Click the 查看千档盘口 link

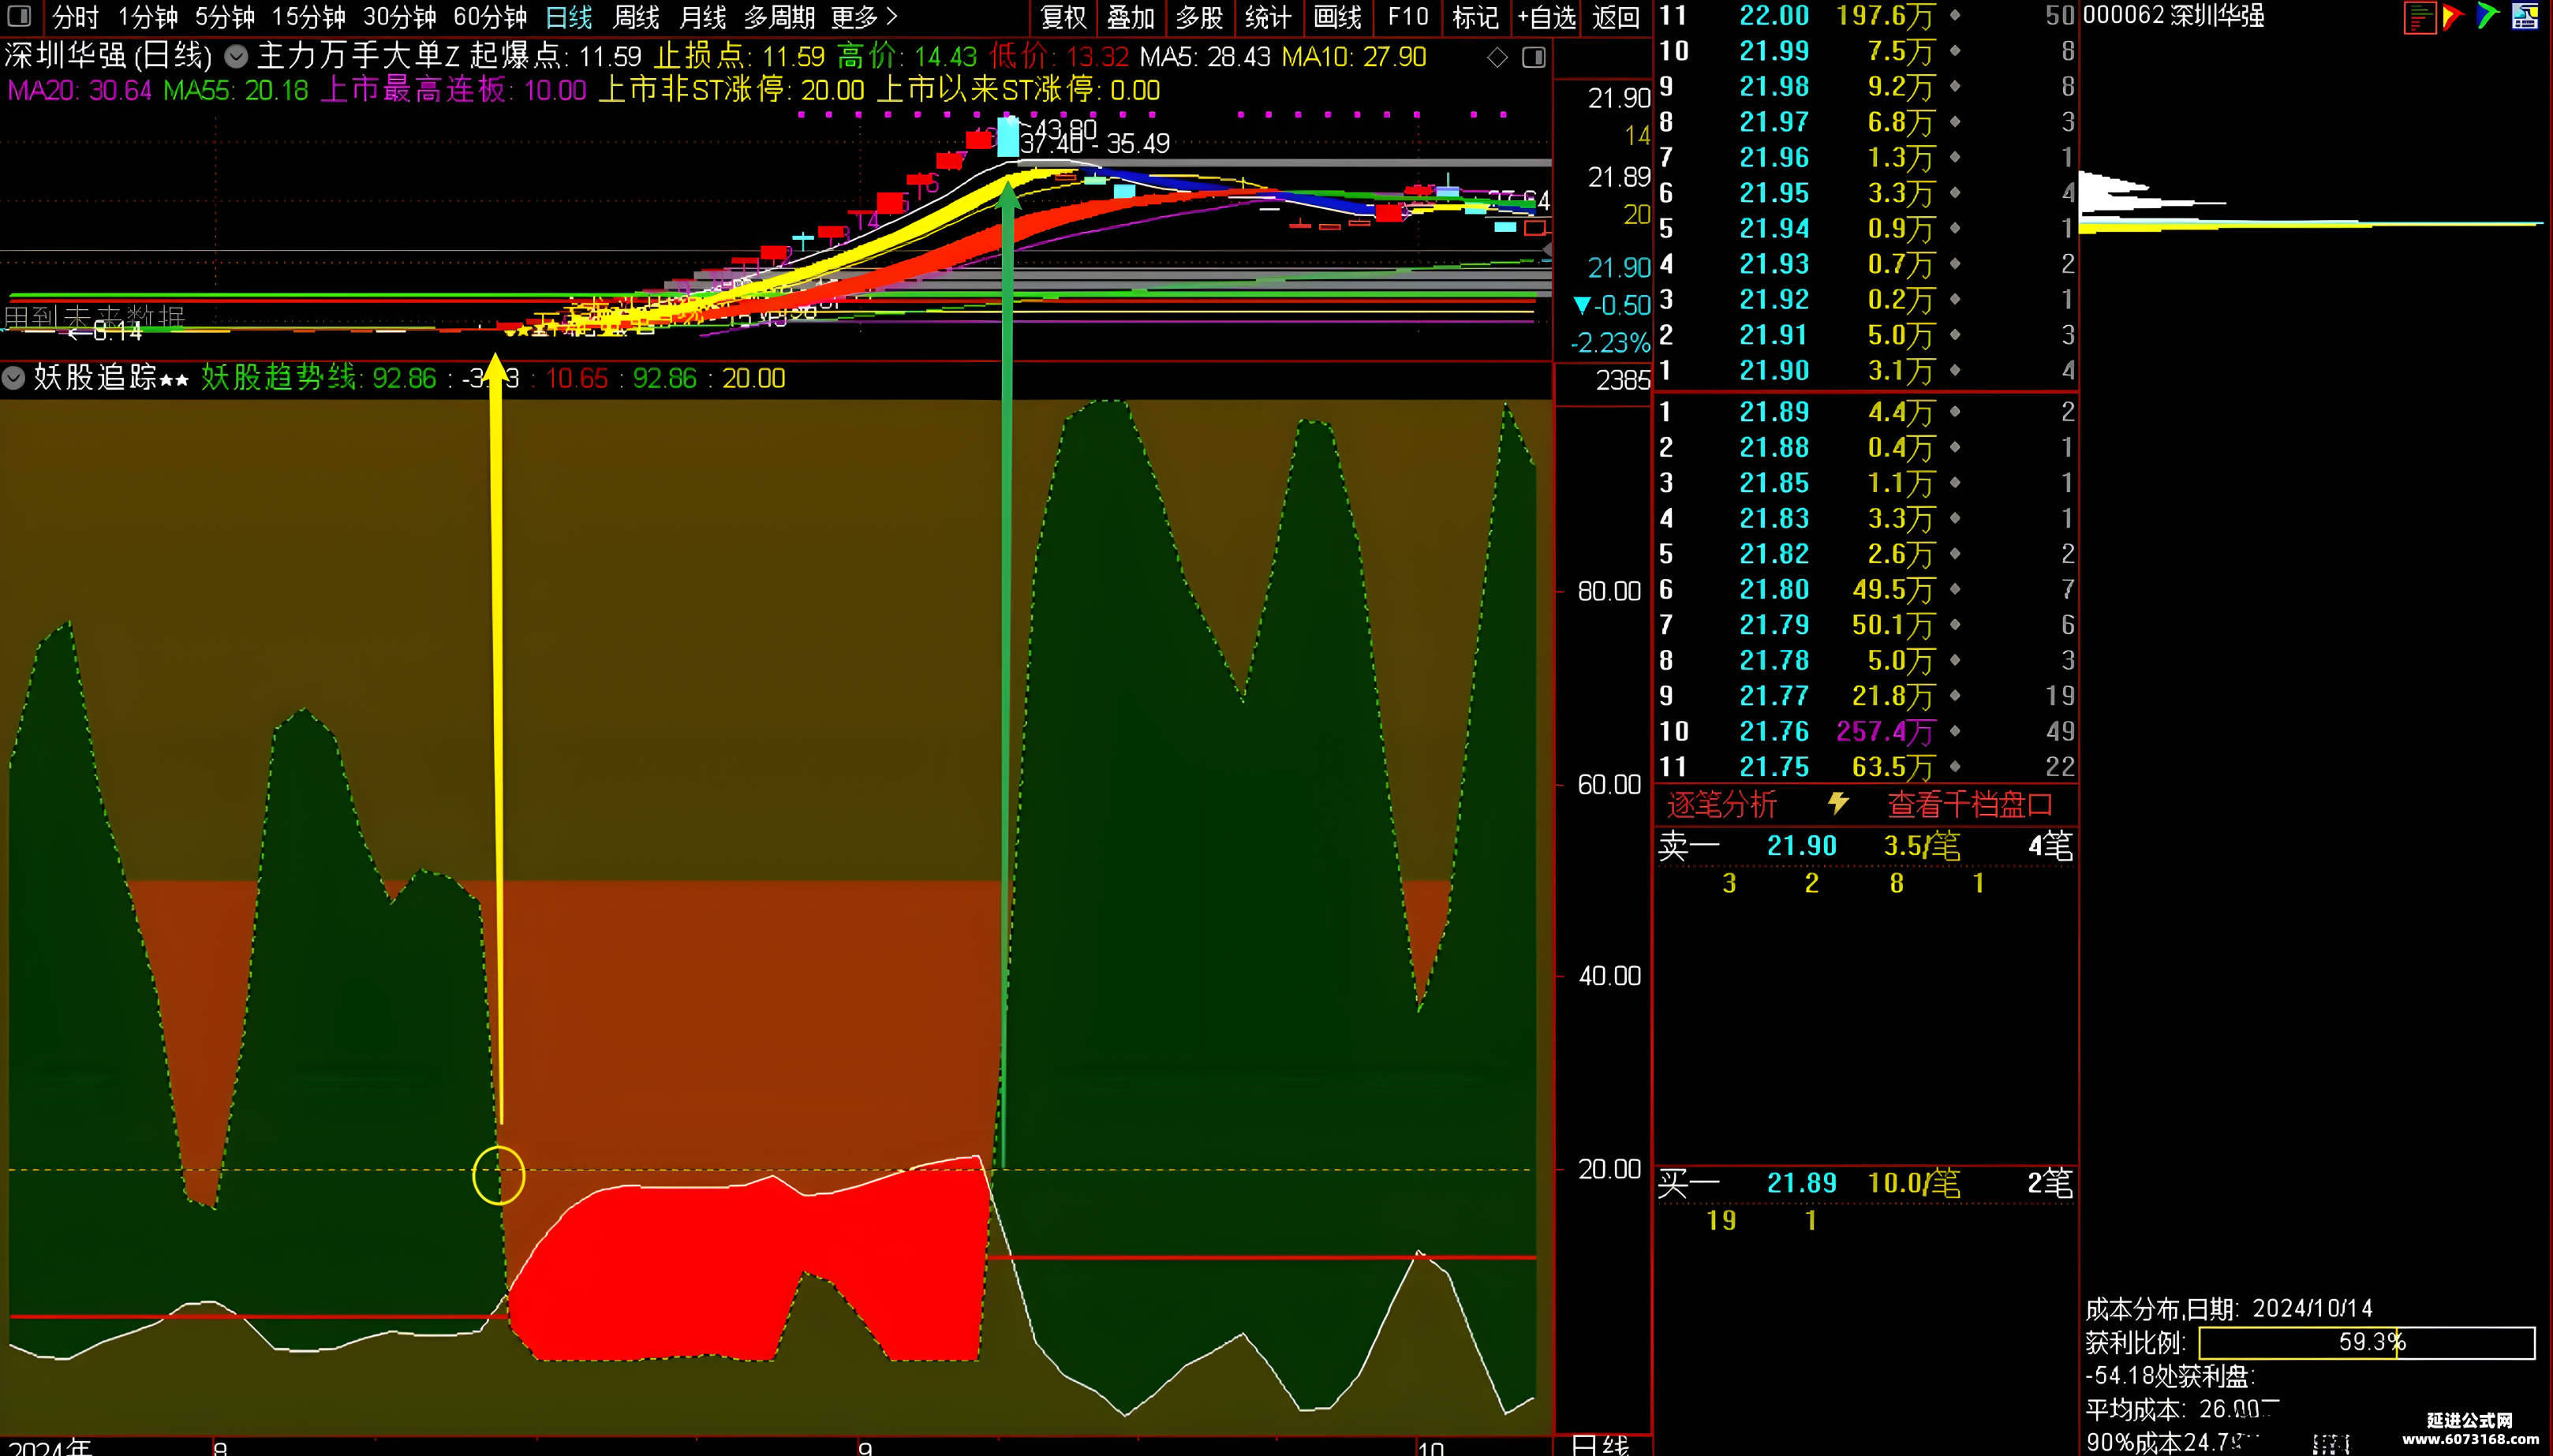[1970, 804]
